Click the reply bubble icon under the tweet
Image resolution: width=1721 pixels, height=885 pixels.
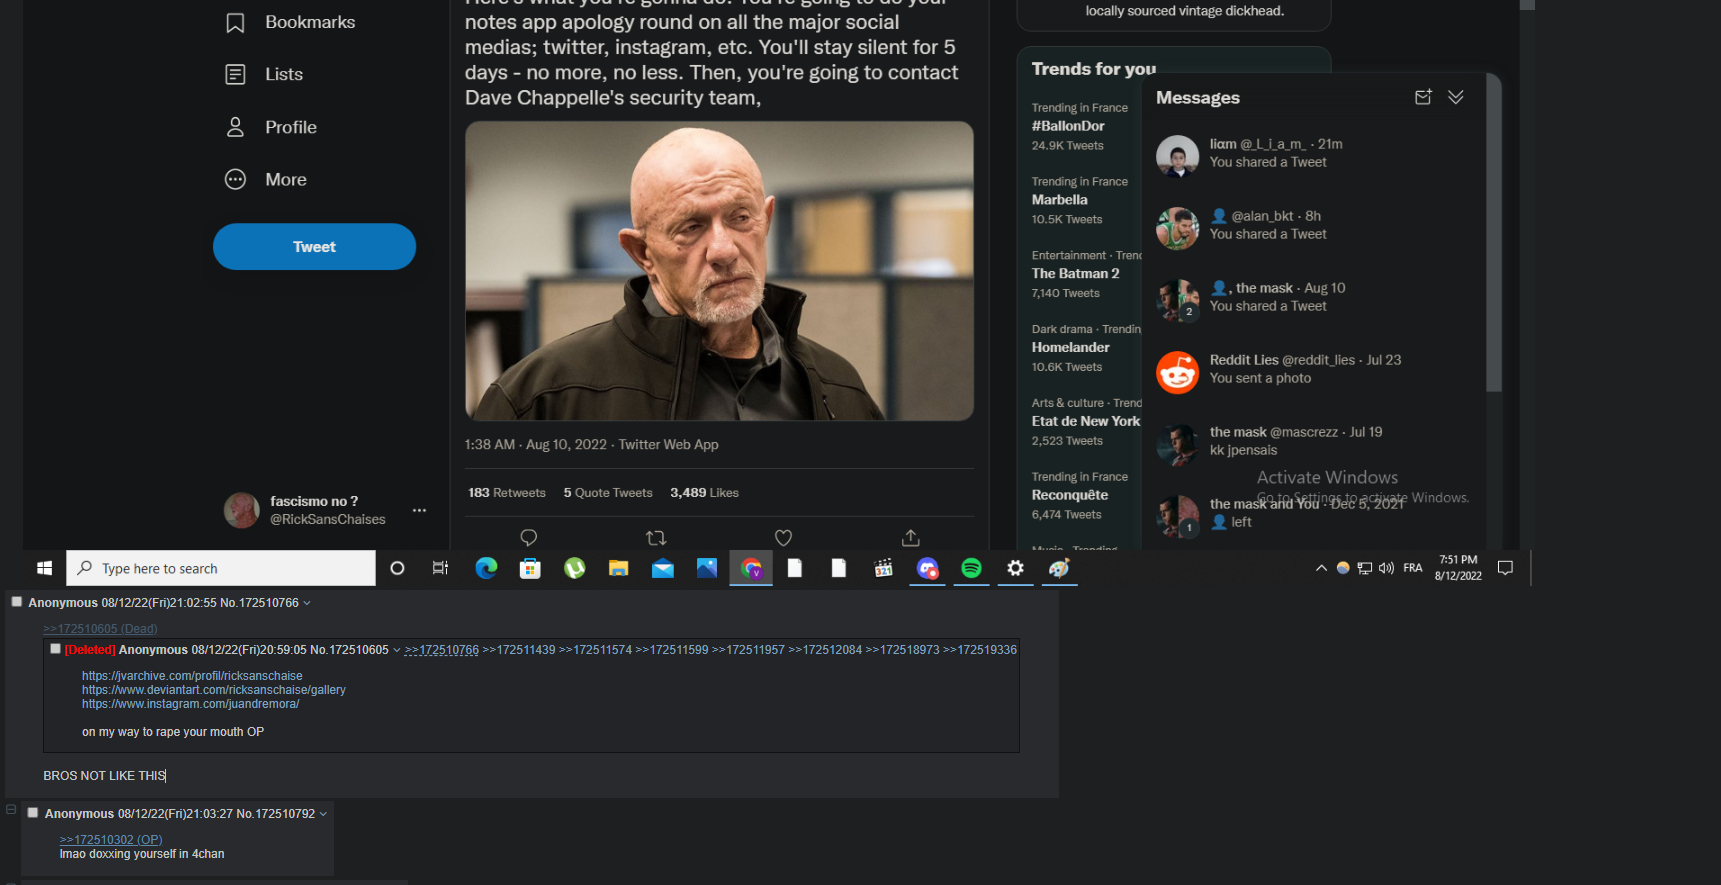coord(529,537)
